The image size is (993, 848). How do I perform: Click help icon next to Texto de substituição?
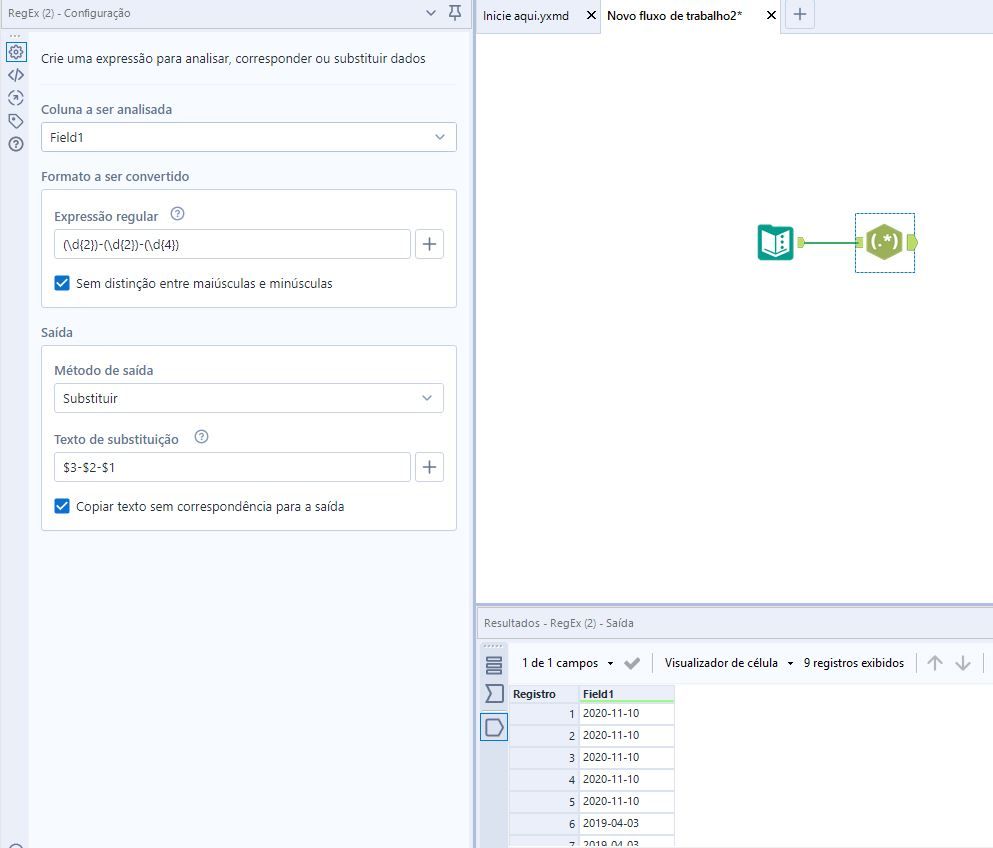(201, 437)
